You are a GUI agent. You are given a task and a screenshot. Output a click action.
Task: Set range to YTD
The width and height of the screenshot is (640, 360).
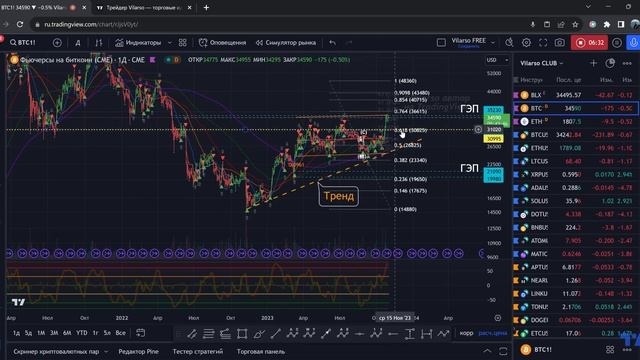pos(82,333)
